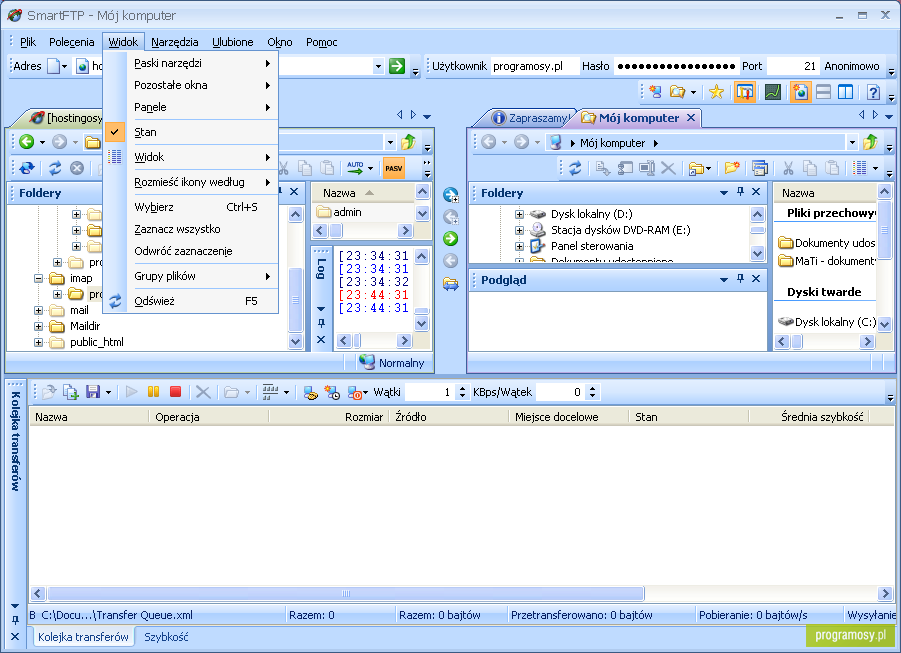901x653 pixels.
Task: Click the new folder icon in local toolbar
Action: pyautogui.click(x=731, y=168)
